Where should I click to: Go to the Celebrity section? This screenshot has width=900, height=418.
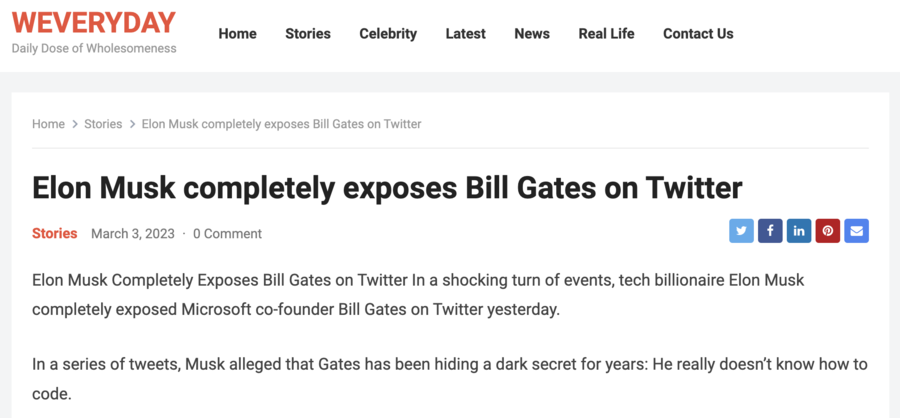[388, 34]
